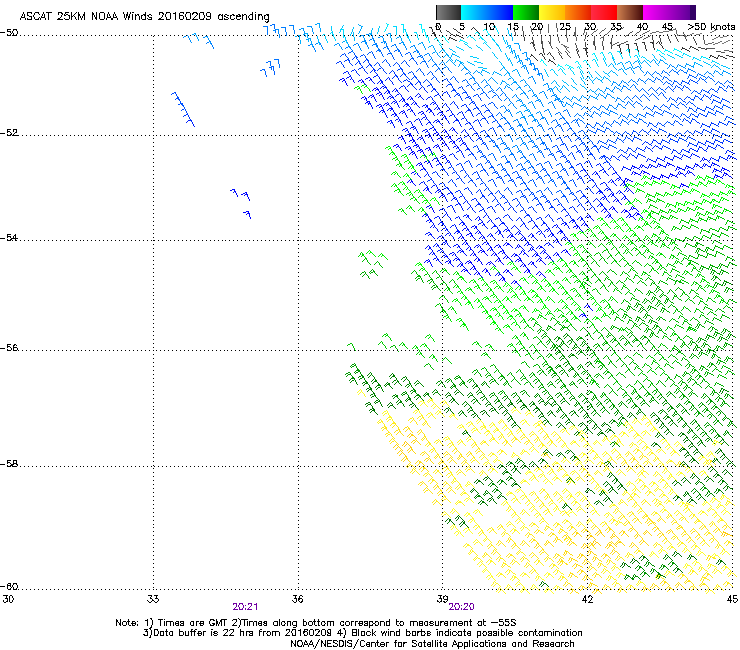Click the '>50 knots' legend label
This screenshot has height=650, width=740.
point(711,26)
